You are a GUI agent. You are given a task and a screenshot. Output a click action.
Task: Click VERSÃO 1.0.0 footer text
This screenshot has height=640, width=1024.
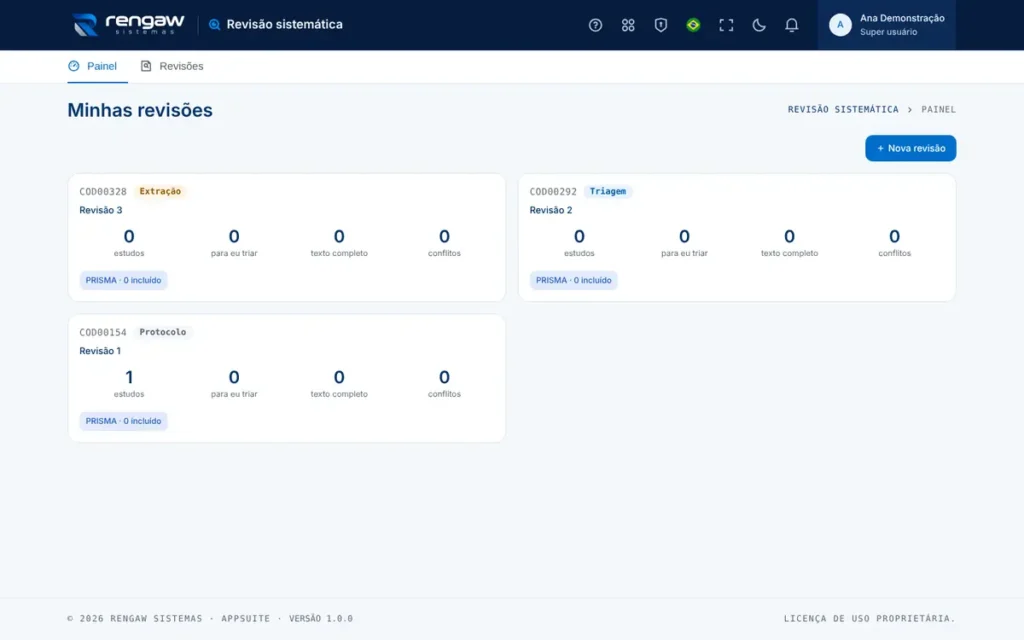(321, 618)
